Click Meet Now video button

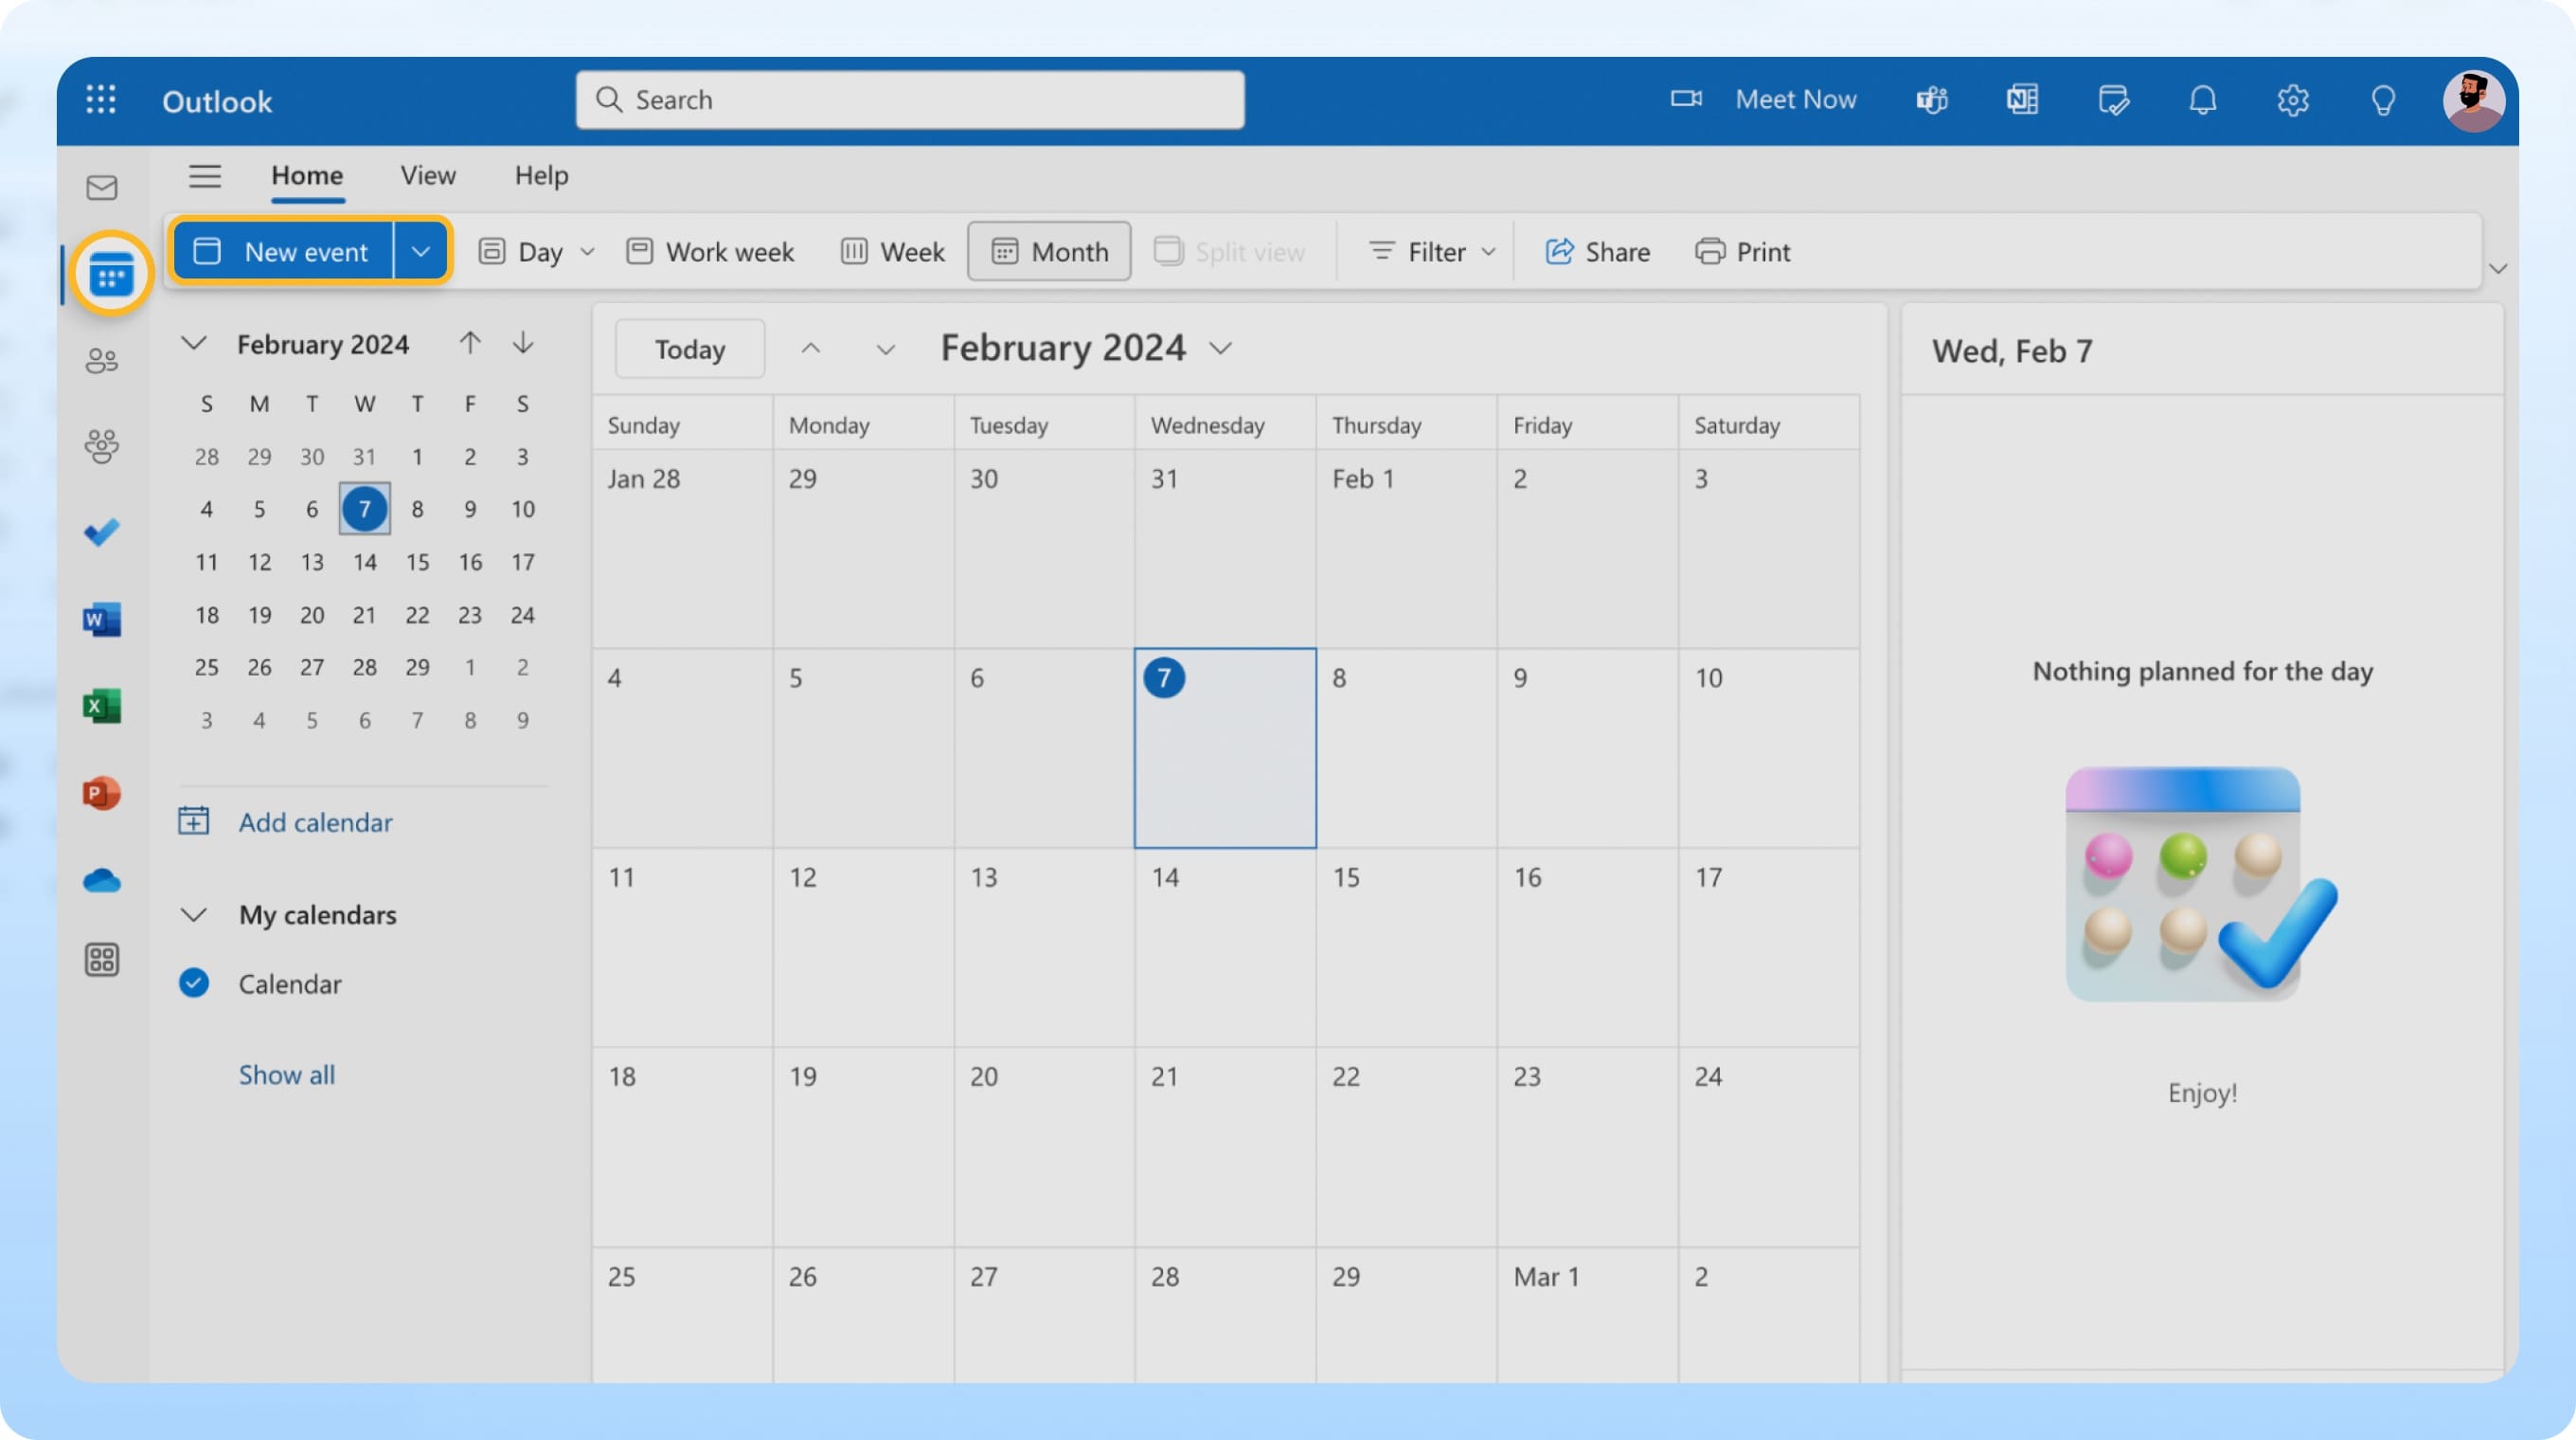coord(1763,99)
